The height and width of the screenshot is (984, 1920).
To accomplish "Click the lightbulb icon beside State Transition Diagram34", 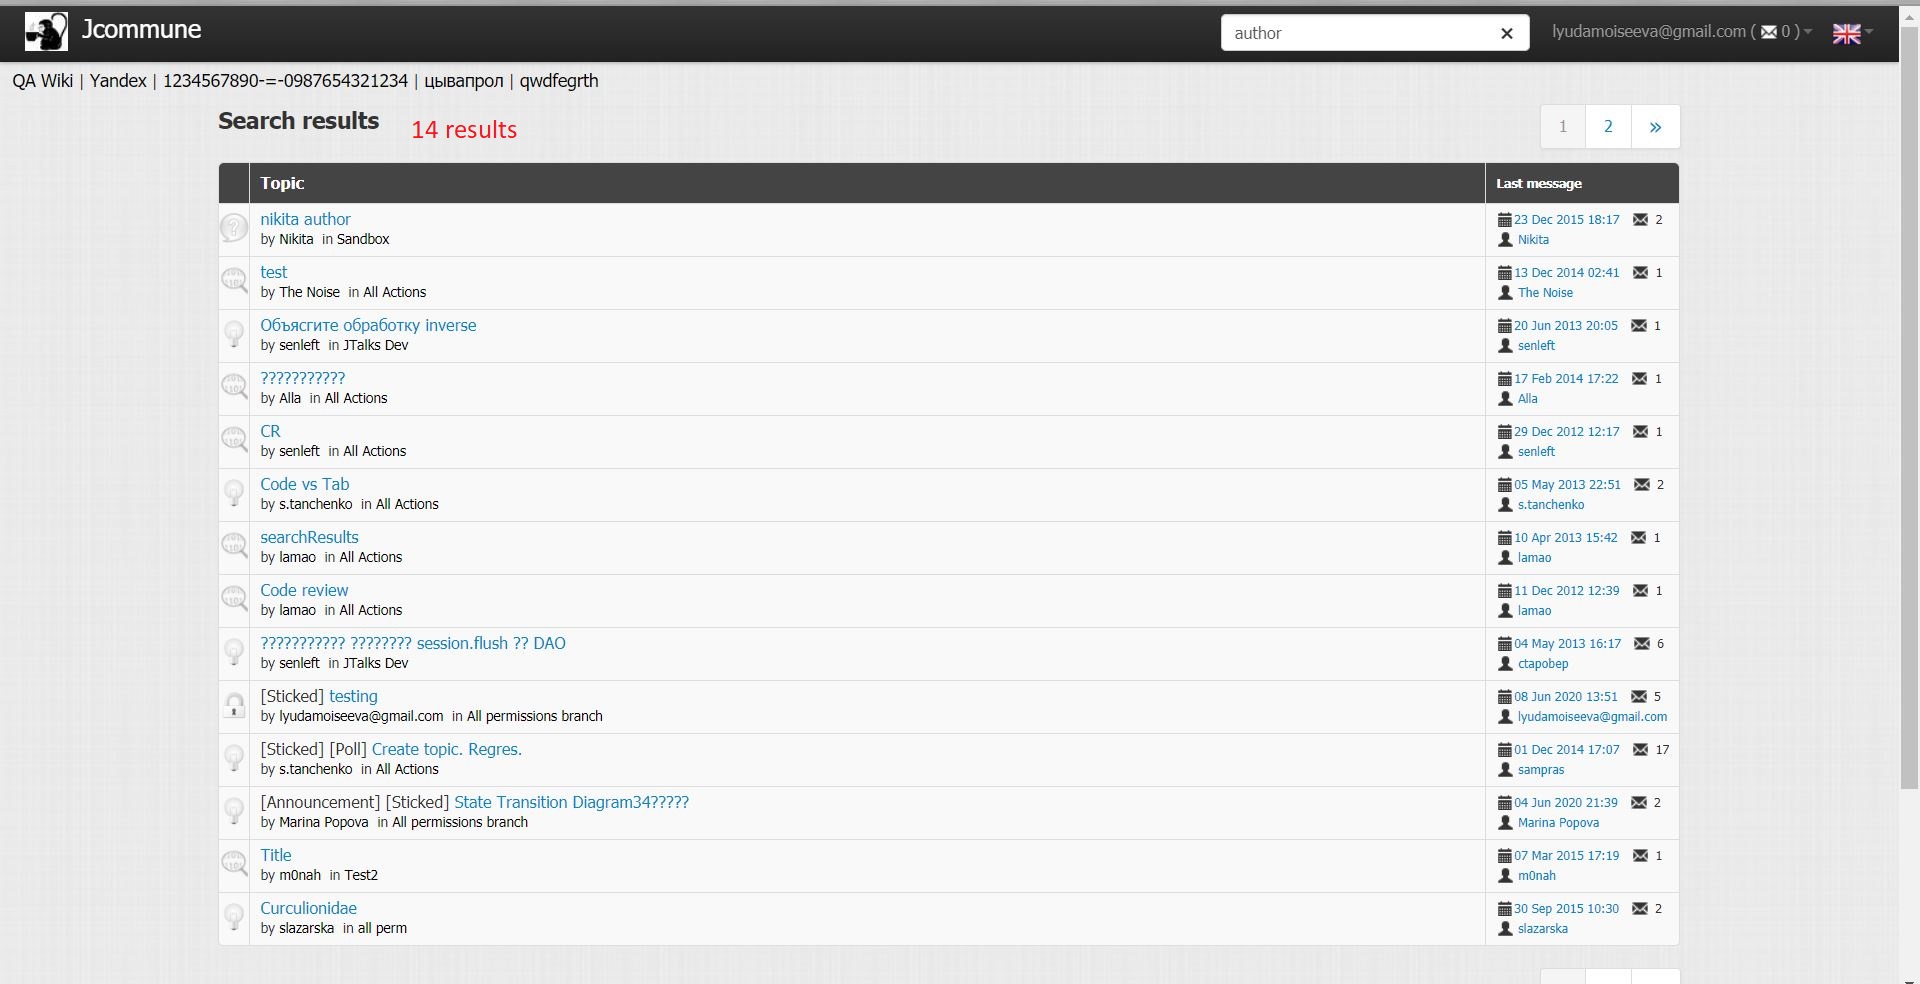I will (x=234, y=811).
